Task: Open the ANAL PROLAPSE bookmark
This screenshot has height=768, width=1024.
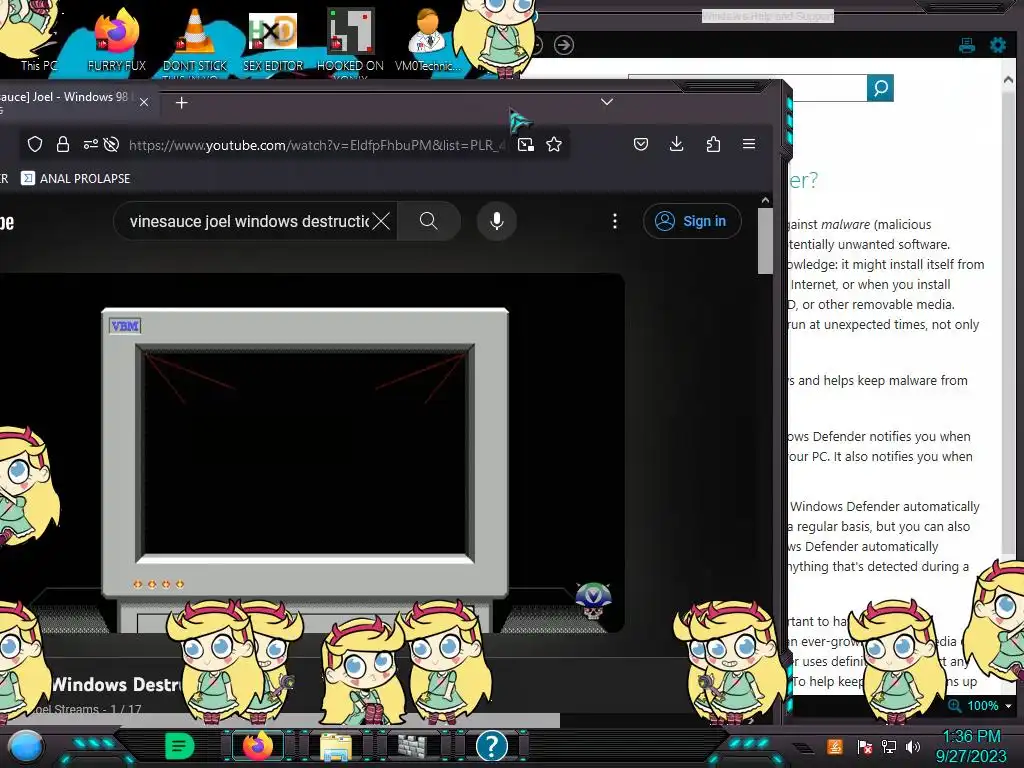Action: click(76, 178)
